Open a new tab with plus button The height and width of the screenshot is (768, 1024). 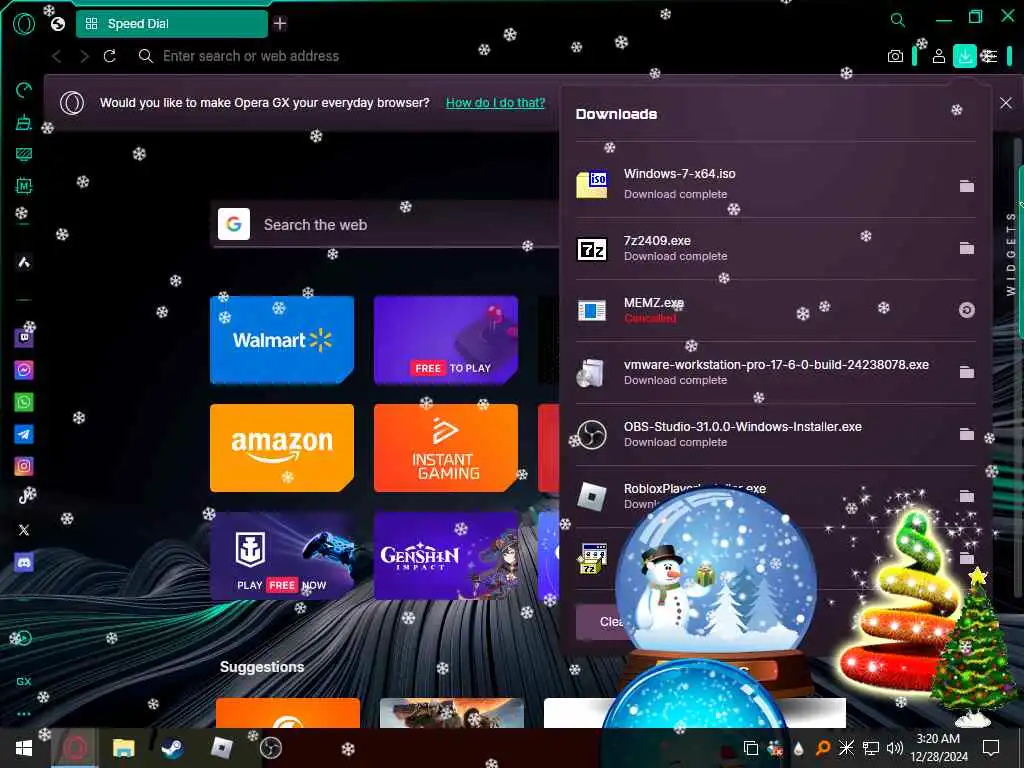pyautogui.click(x=280, y=24)
